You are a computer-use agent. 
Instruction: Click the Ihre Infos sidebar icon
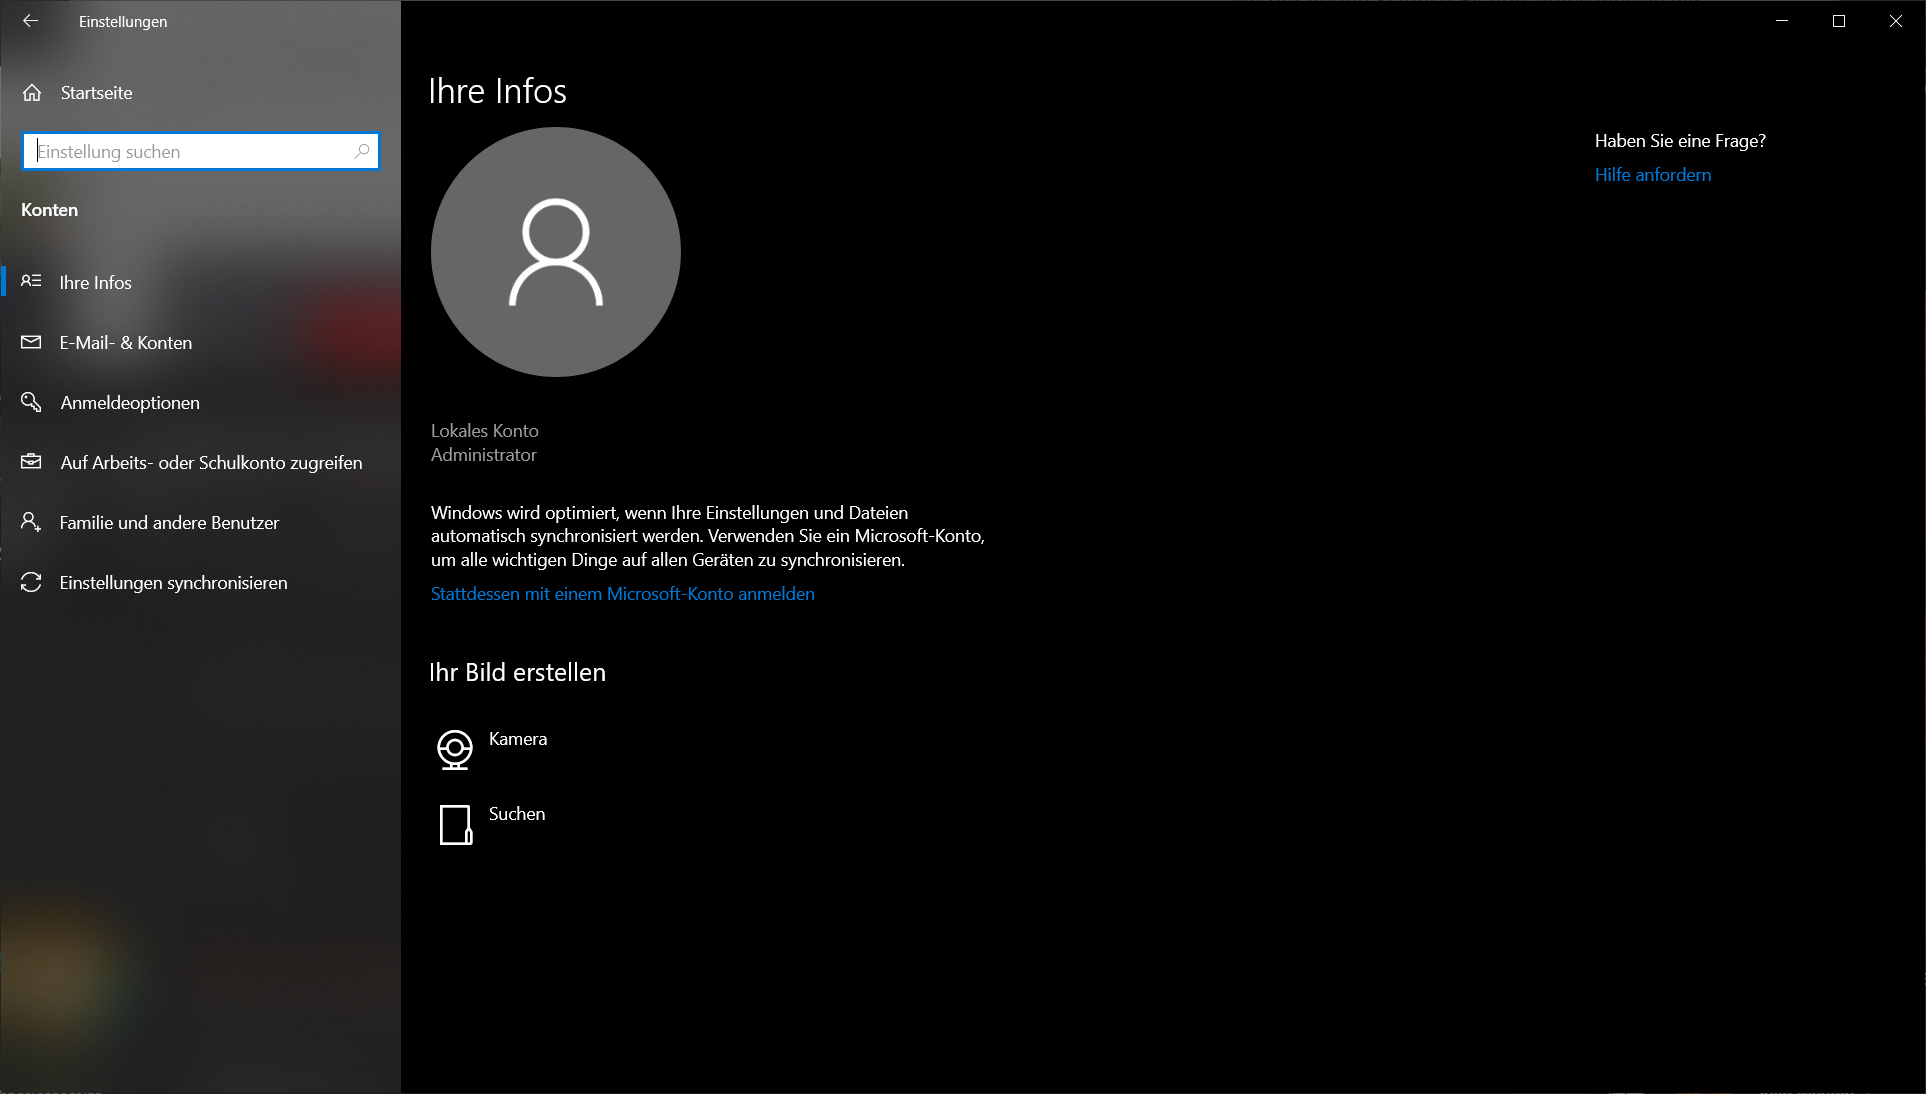pos(31,282)
